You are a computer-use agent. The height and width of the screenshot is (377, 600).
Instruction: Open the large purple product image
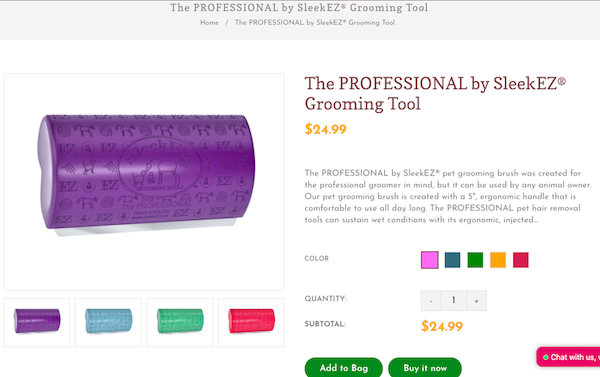point(144,182)
